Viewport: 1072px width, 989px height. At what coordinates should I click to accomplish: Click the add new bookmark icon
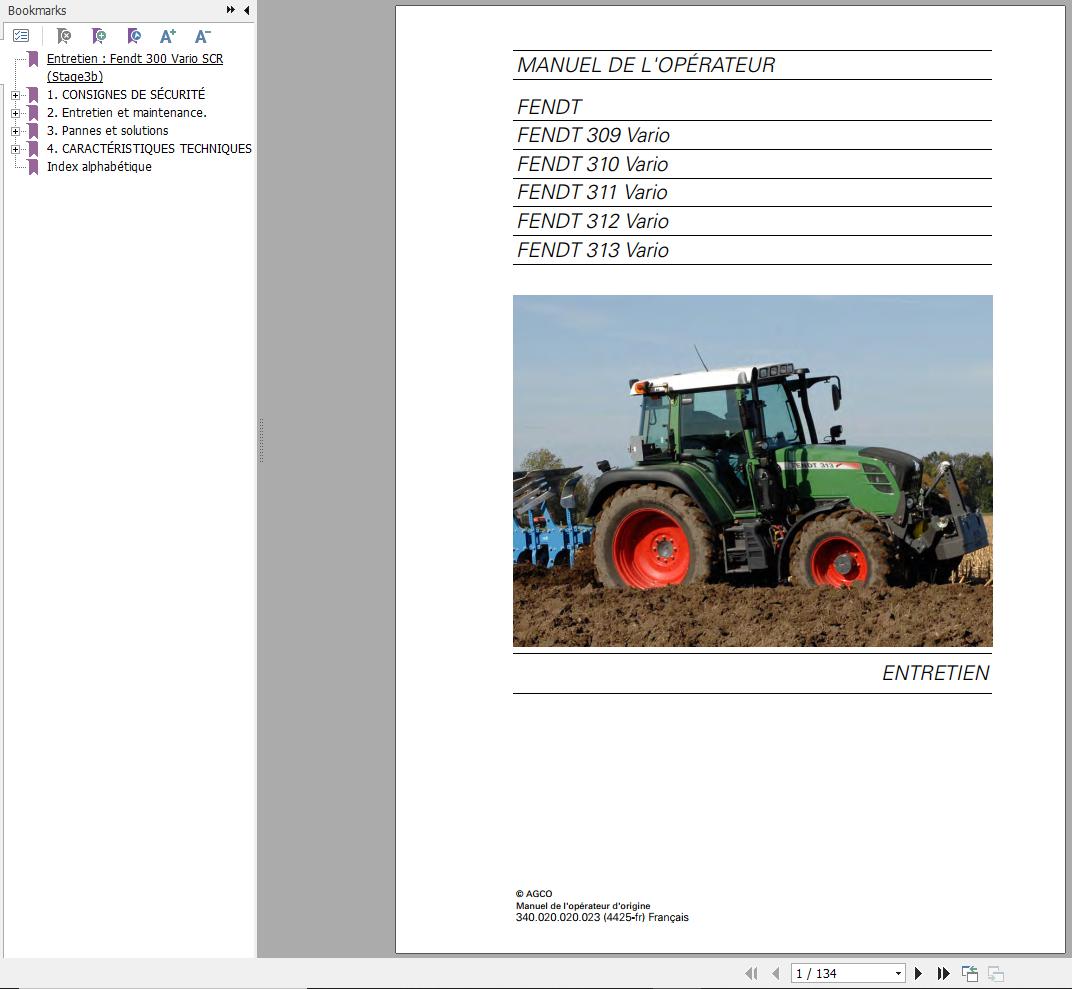click(98, 36)
